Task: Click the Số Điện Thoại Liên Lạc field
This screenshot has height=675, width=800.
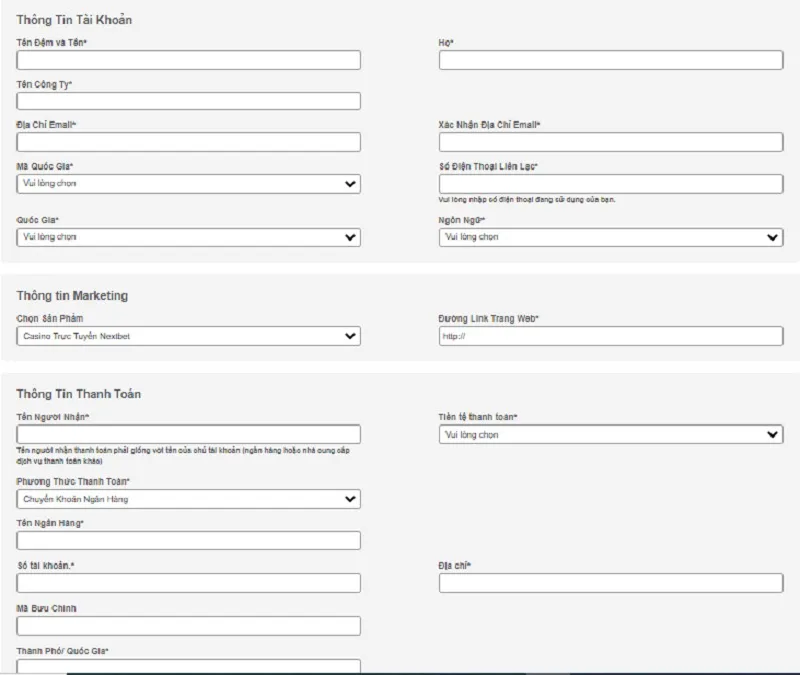Action: tap(610, 184)
